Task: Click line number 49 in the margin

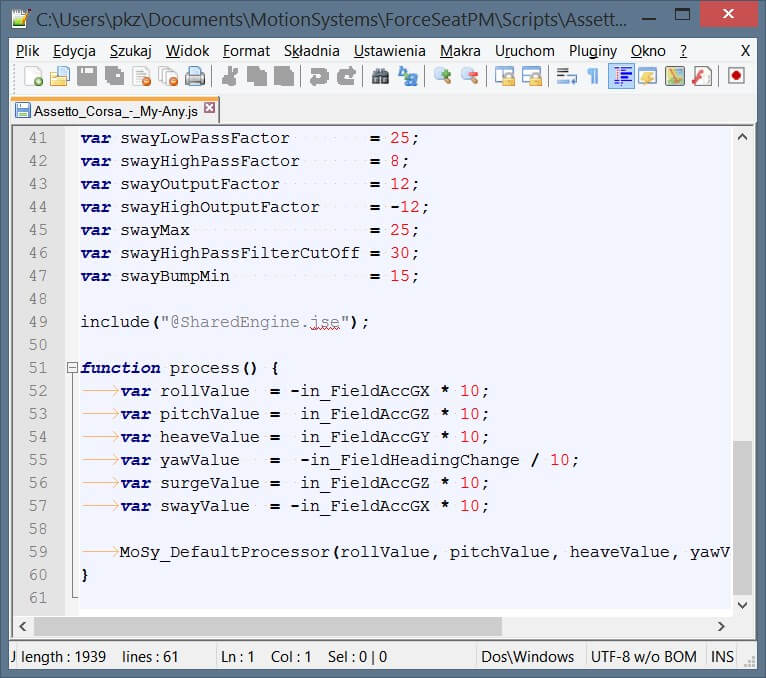Action: 38,322
